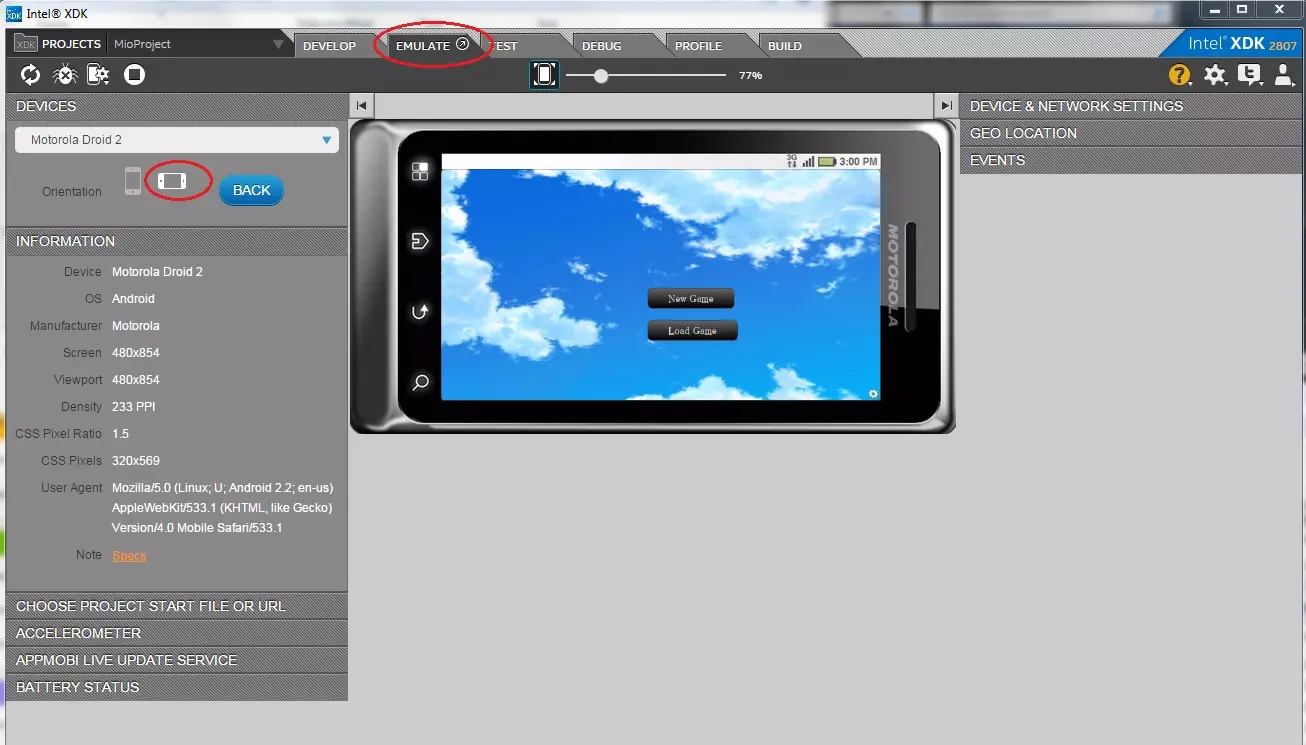The width and height of the screenshot is (1306, 745).
Task: Collapse the Devices section
Action: (x=177, y=106)
